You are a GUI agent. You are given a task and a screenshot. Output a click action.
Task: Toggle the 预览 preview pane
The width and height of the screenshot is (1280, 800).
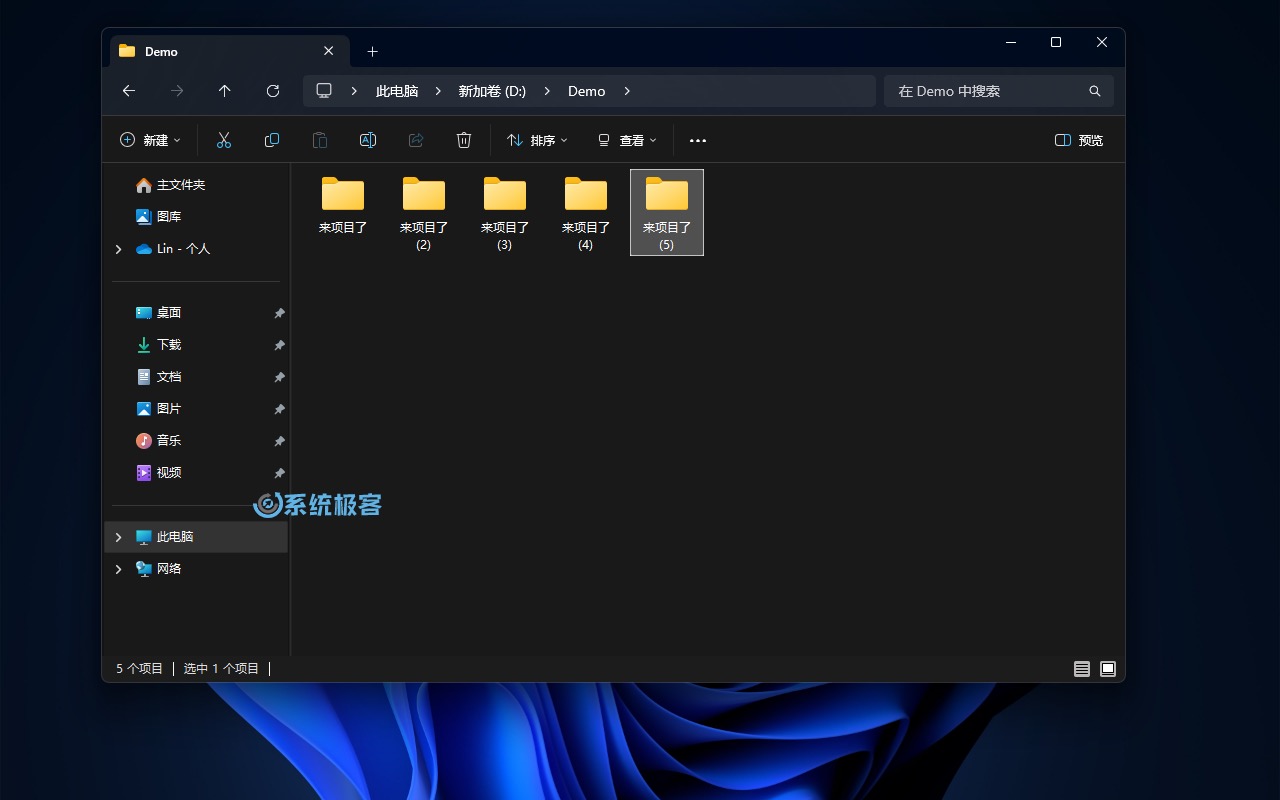[x=1079, y=140]
